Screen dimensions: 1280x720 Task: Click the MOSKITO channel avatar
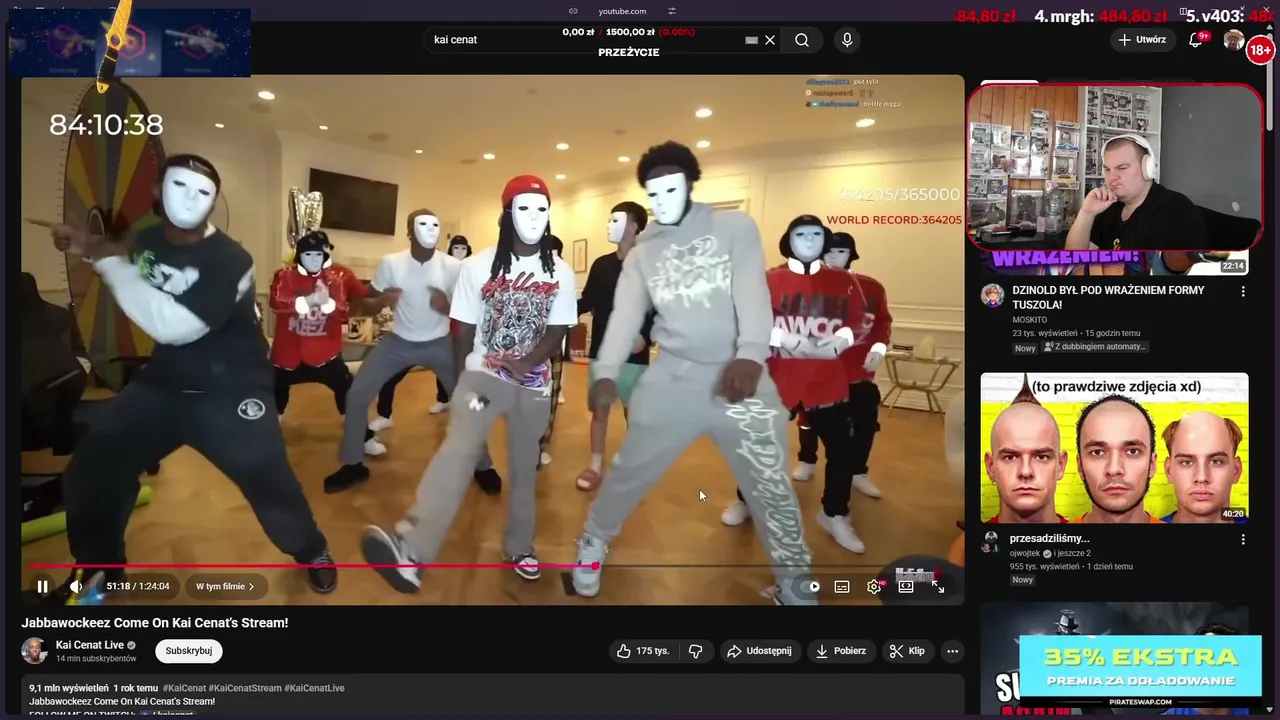[x=992, y=294]
